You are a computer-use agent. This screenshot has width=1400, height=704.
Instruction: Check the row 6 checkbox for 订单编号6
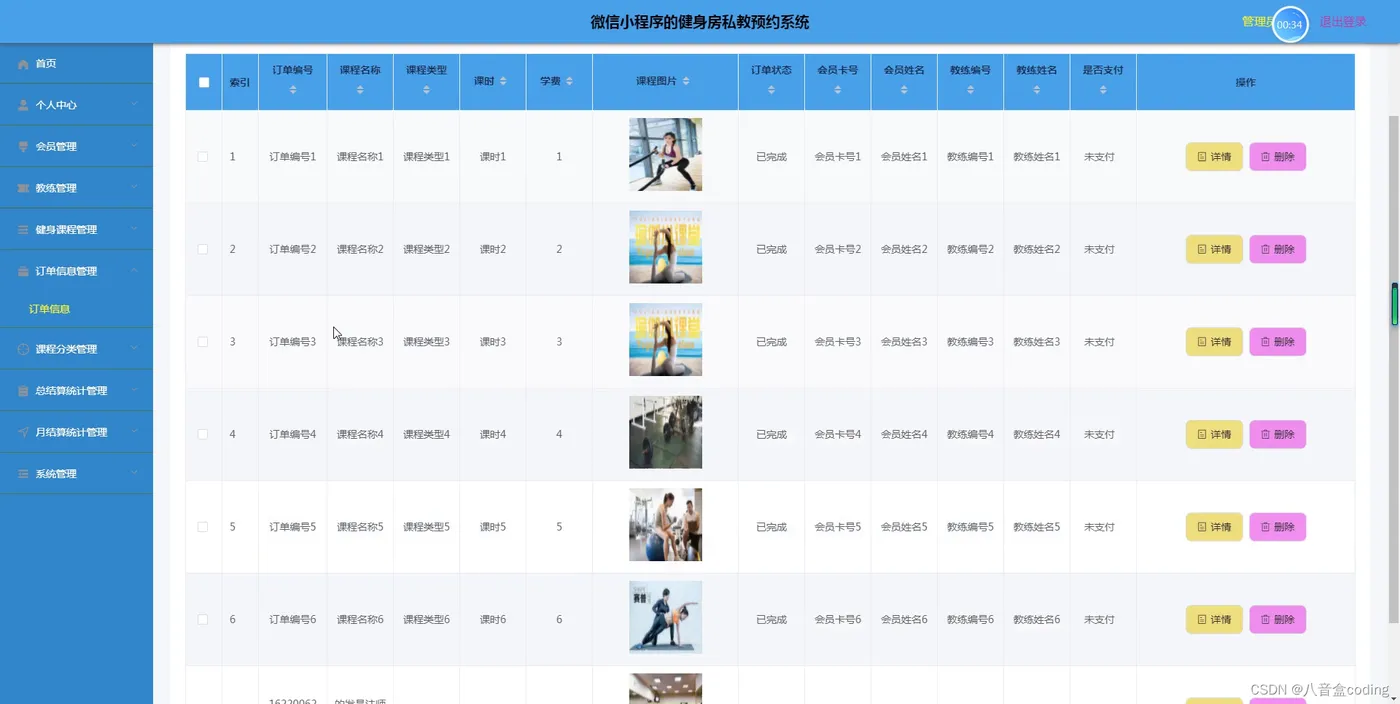tap(203, 620)
